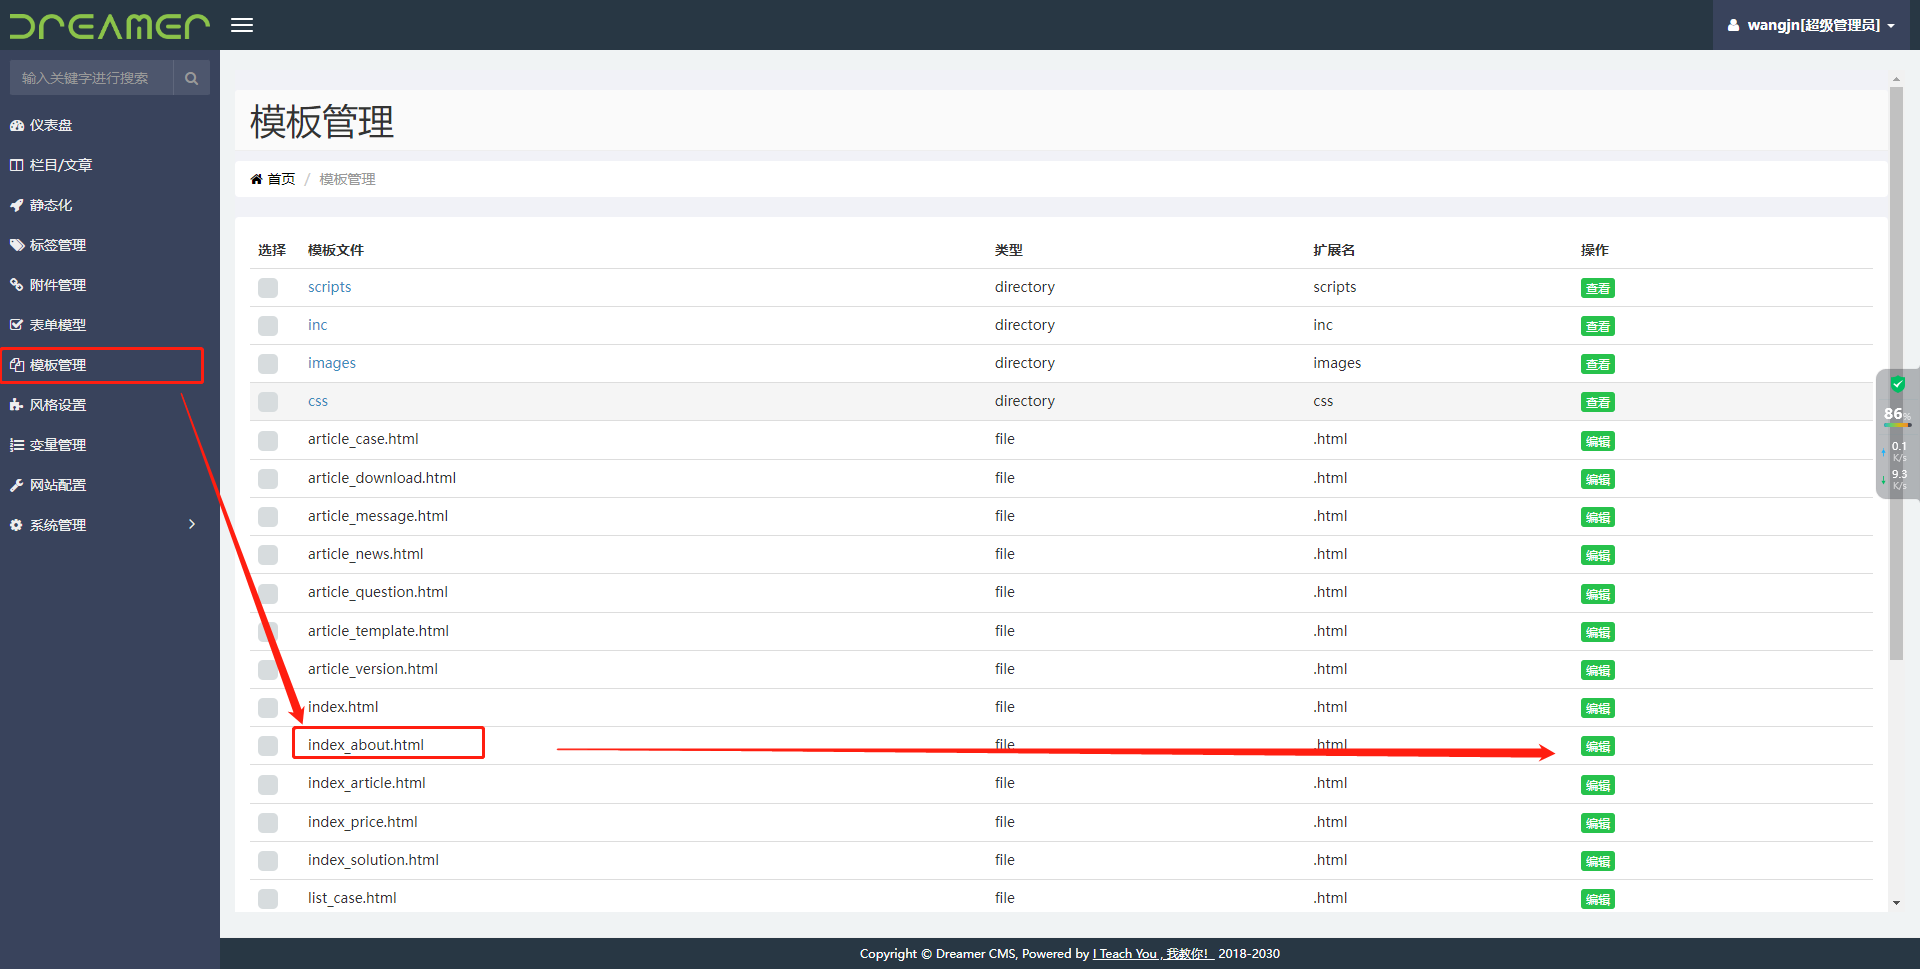1920x969 pixels.
Task: Click 查看 button for images row
Action: point(1597,365)
